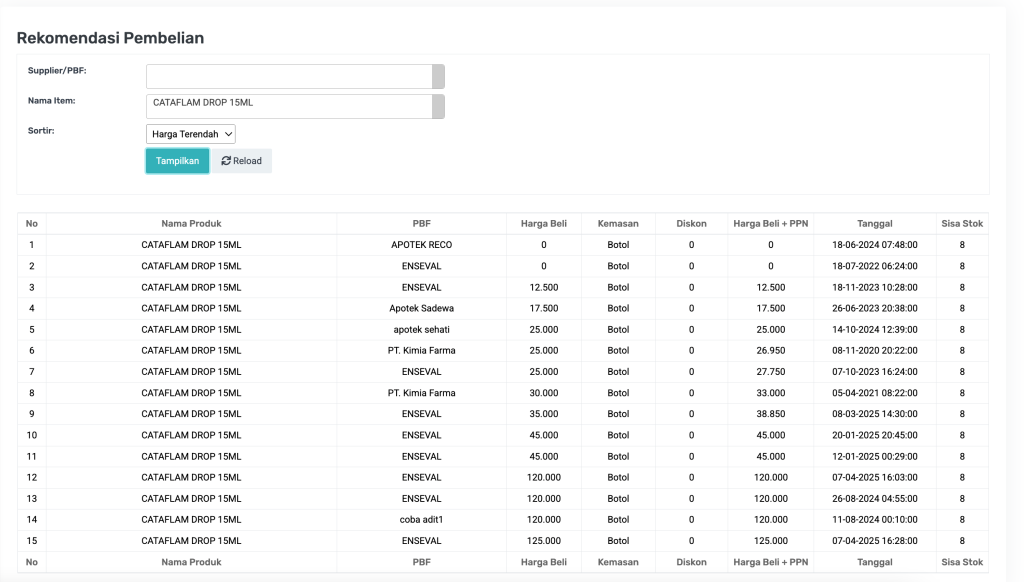1024x582 pixels.
Task: Select the coba adit1 PBF cell
Action: pos(421,519)
